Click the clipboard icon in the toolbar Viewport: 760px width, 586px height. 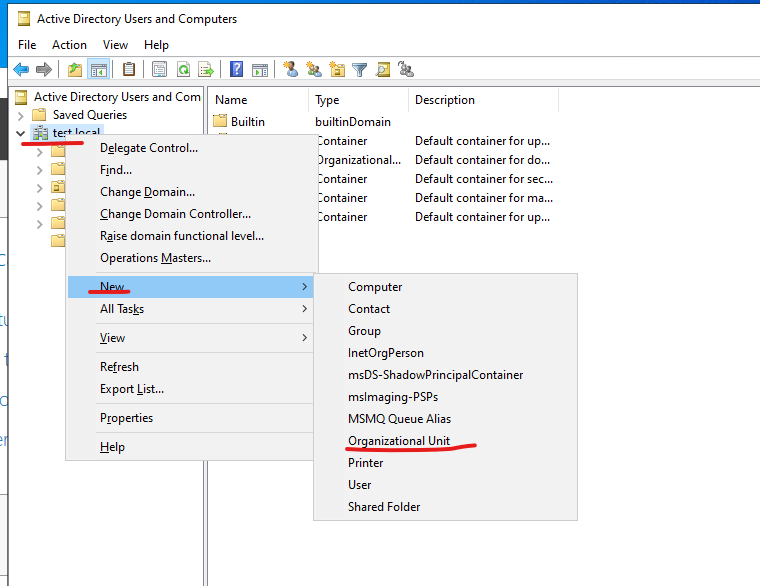[129, 70]
